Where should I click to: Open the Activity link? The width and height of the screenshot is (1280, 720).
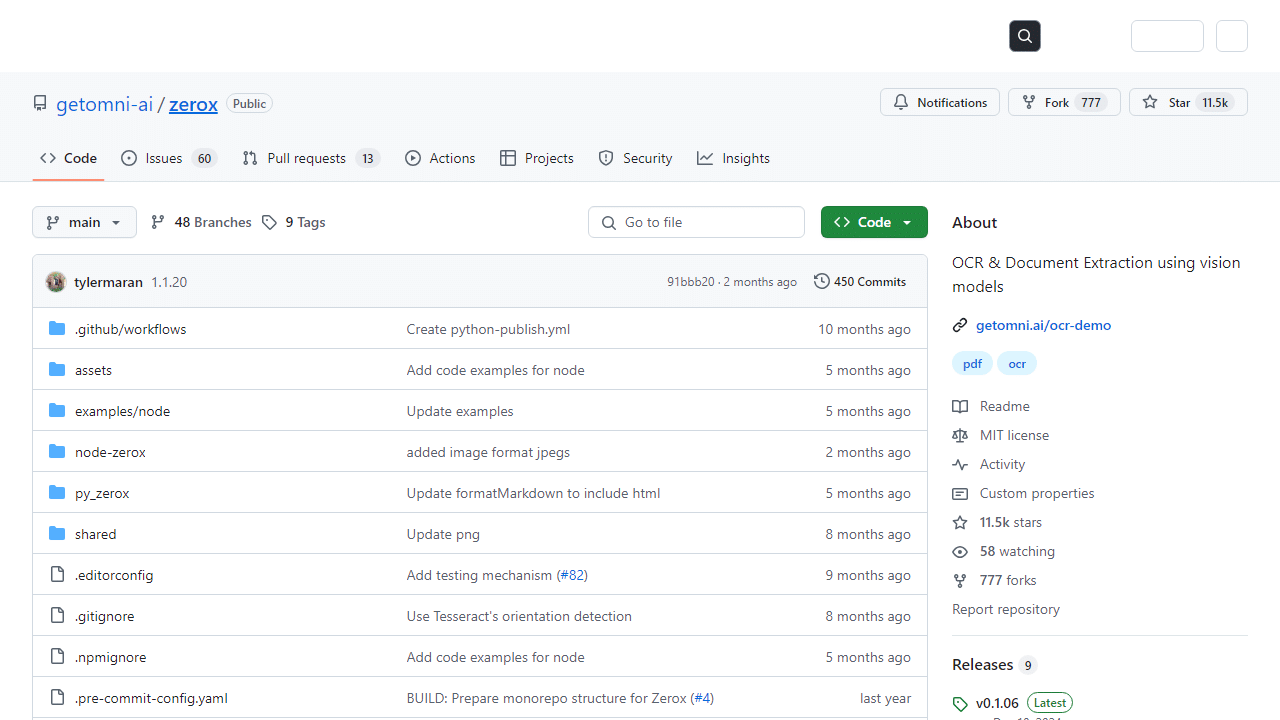tap(989, 464)
